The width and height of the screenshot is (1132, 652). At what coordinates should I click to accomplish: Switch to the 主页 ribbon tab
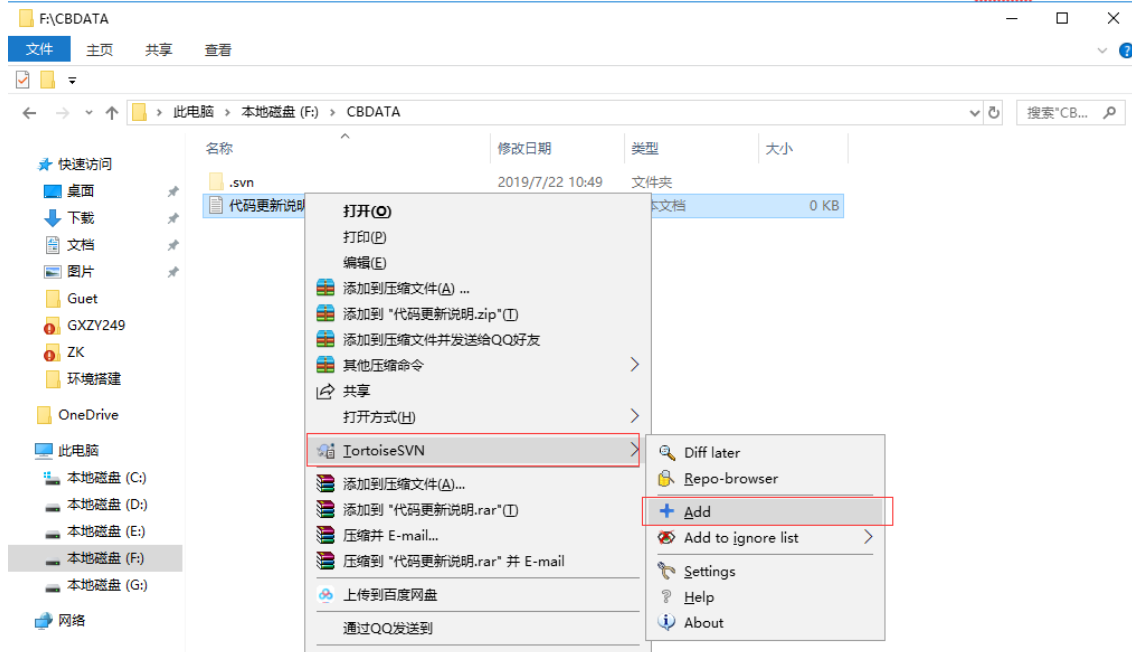pos(100,50)
